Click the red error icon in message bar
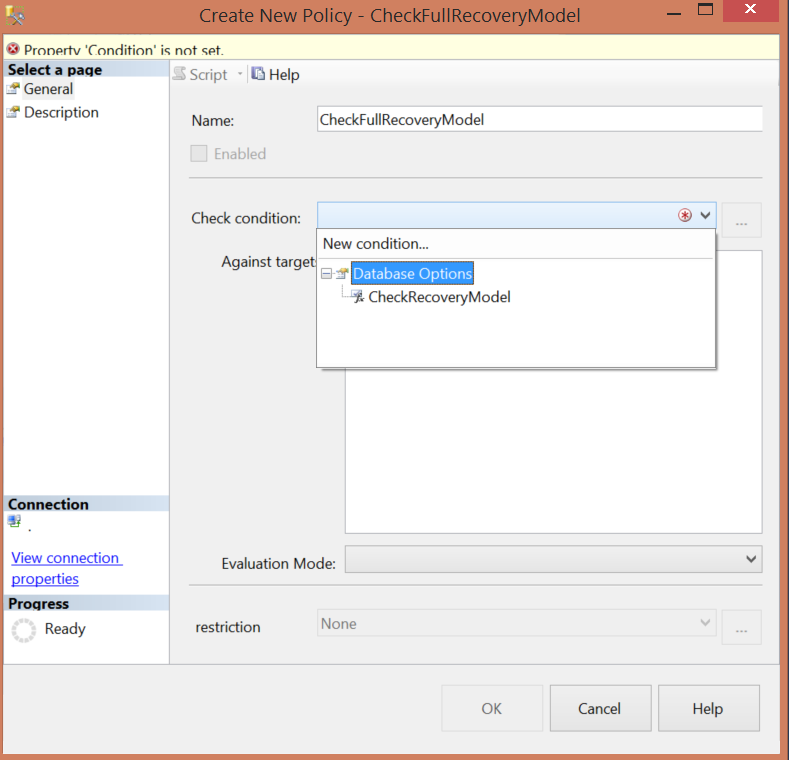789x760 pixels. (13, 49)
